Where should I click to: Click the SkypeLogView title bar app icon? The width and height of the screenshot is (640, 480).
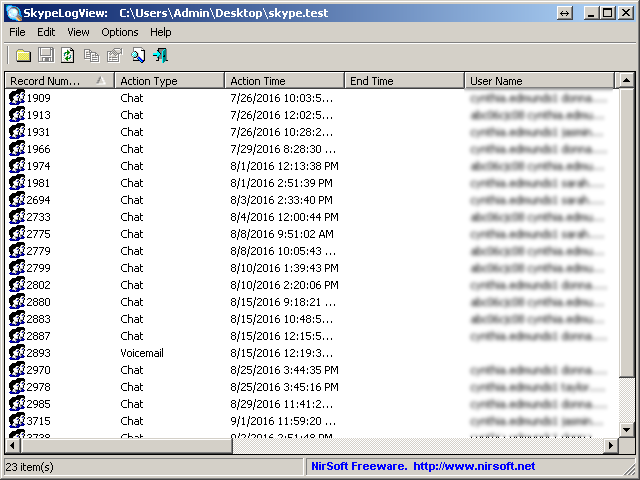pos(13,13)
